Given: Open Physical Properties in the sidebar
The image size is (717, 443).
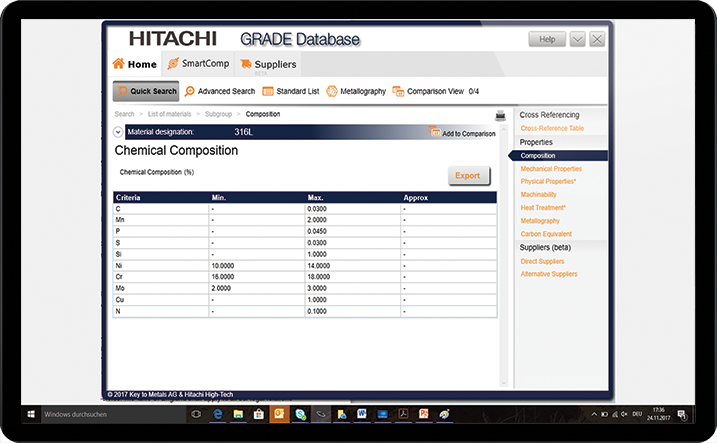Looking at the screenshot, I should click(548, 181).
